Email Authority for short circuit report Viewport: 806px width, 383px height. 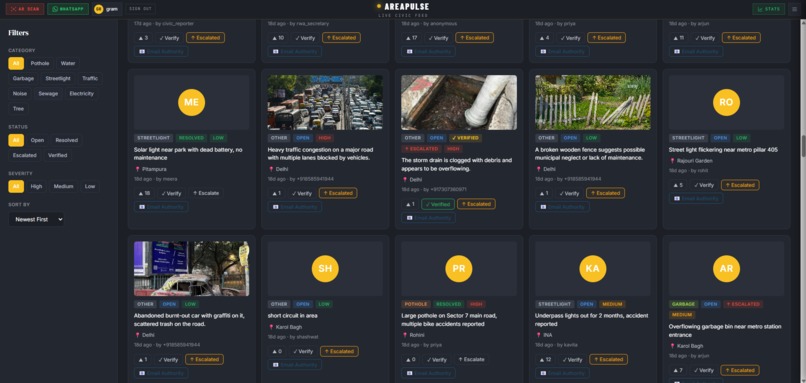[x=295, y=364]
